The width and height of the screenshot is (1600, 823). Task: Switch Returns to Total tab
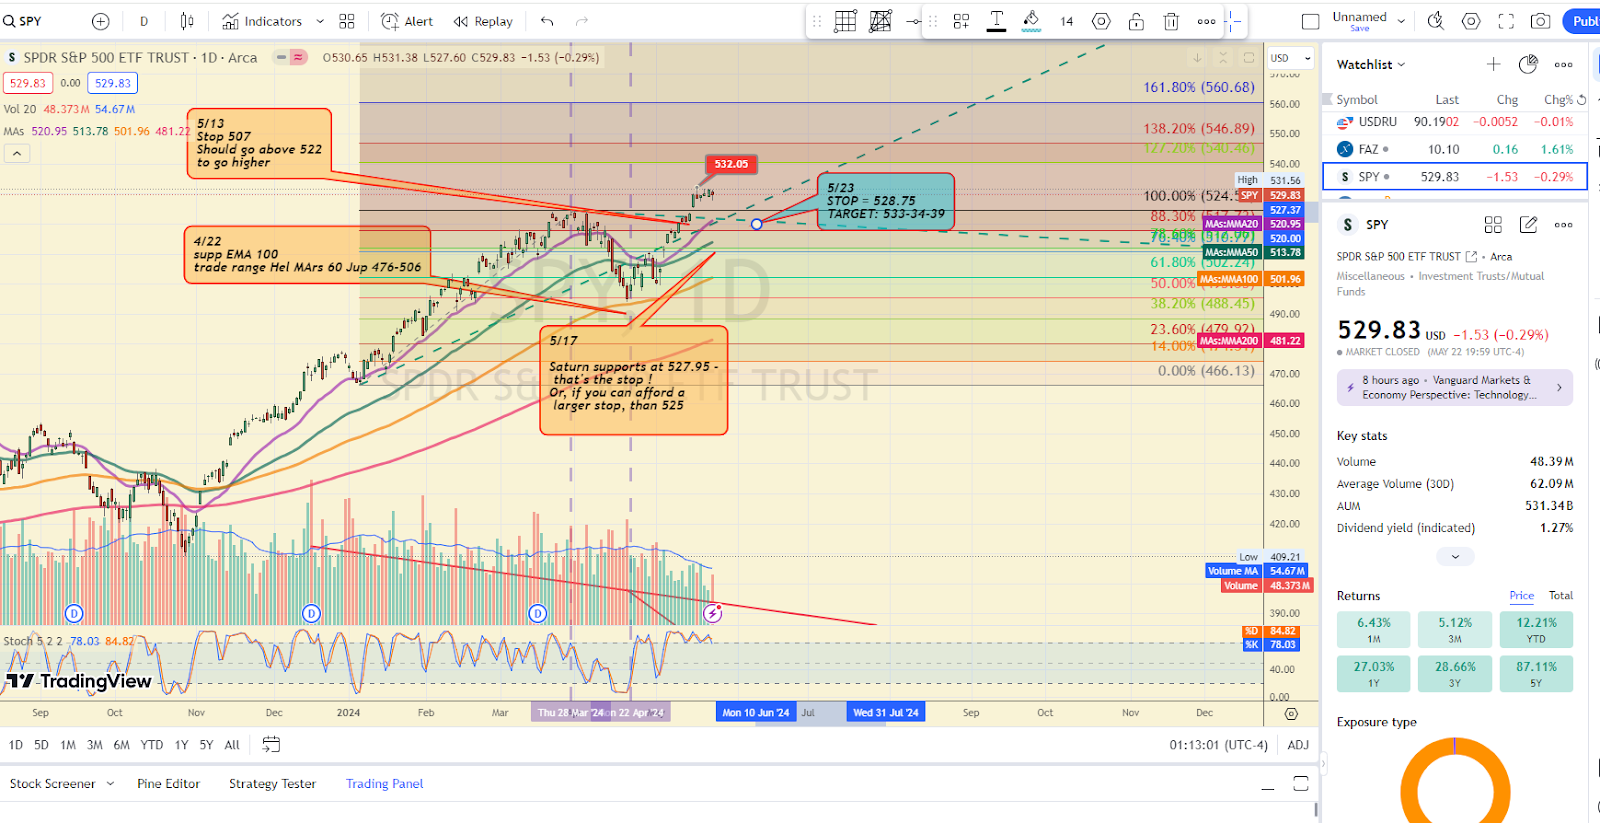point(1560,595)
